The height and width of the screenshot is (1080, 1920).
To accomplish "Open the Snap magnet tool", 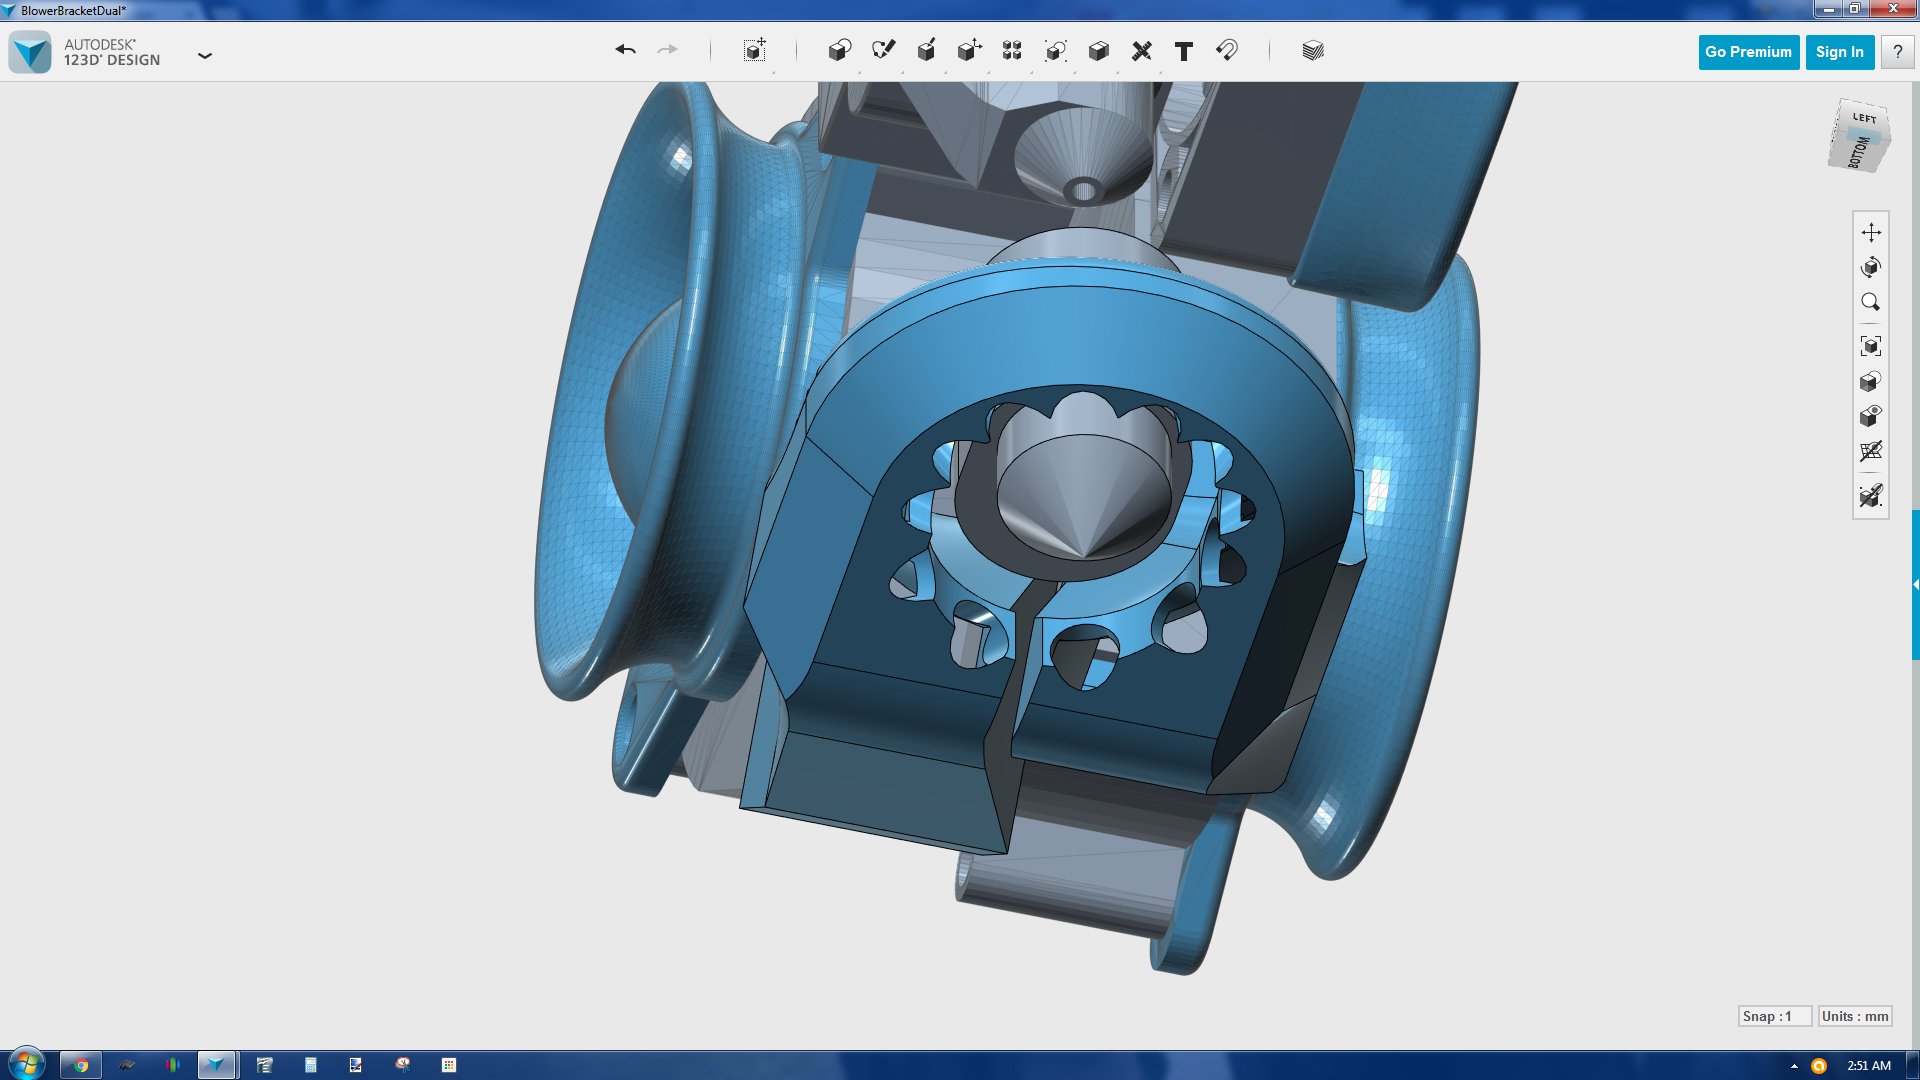I will (1227, 50).
